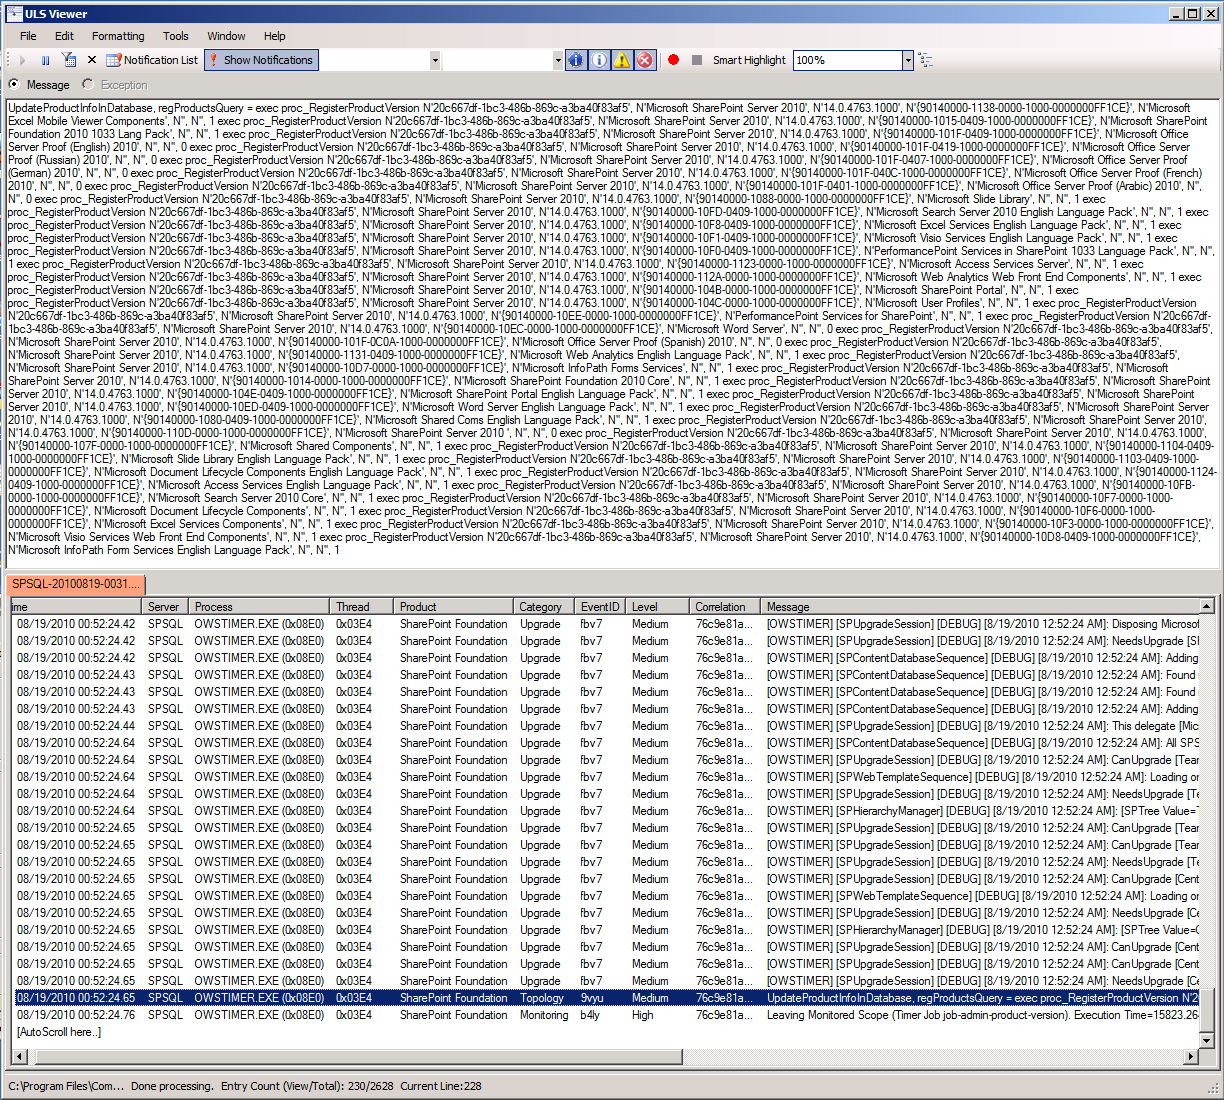
Task: Expand the first empty toolbar combo box
Action: coord(435,61)
